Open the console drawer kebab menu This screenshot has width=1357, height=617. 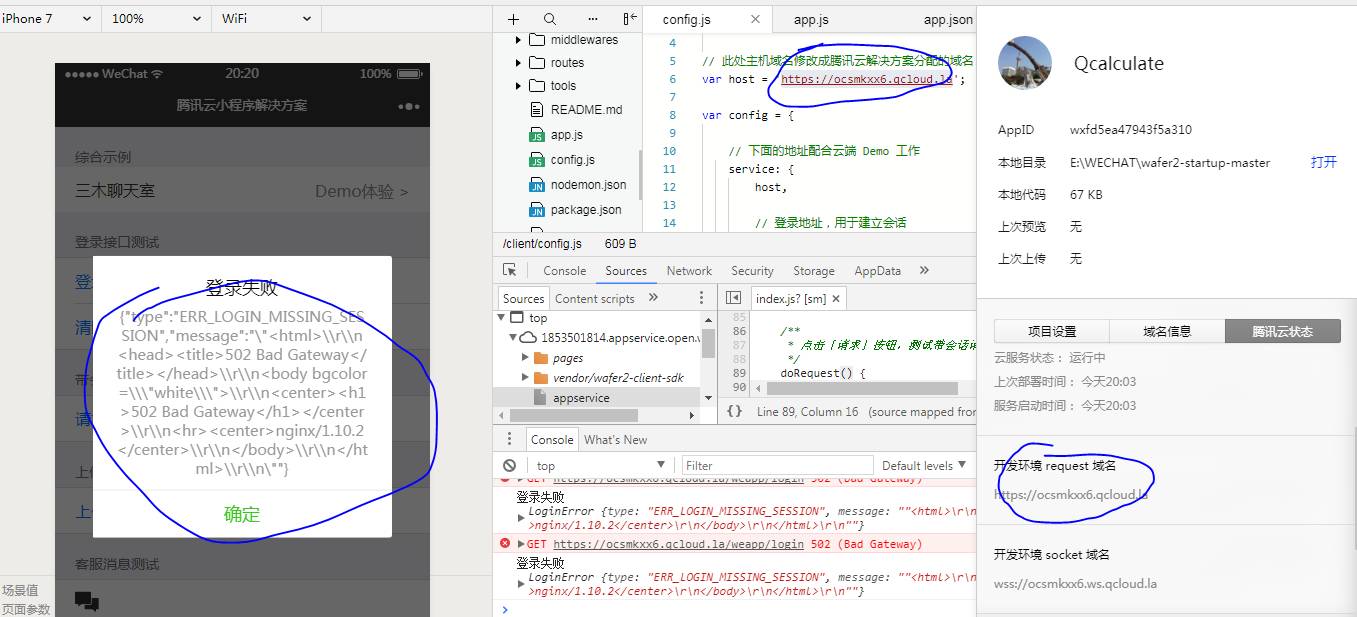(x=510, y=439)
